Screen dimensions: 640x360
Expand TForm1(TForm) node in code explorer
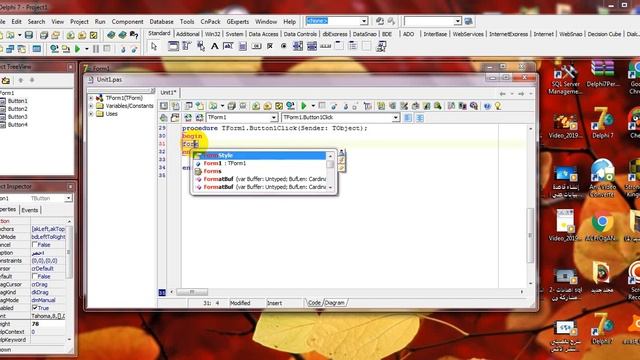(x=91, y=98)
